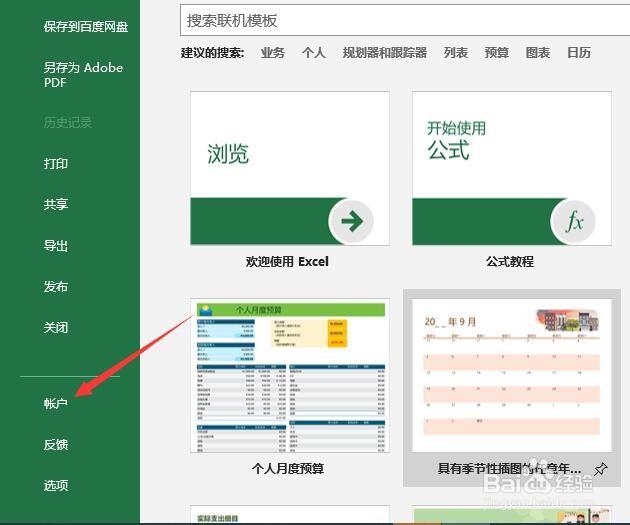This screenshot has width=630, height=525.
Task: Search suggested category 个人
Action: 314,53
